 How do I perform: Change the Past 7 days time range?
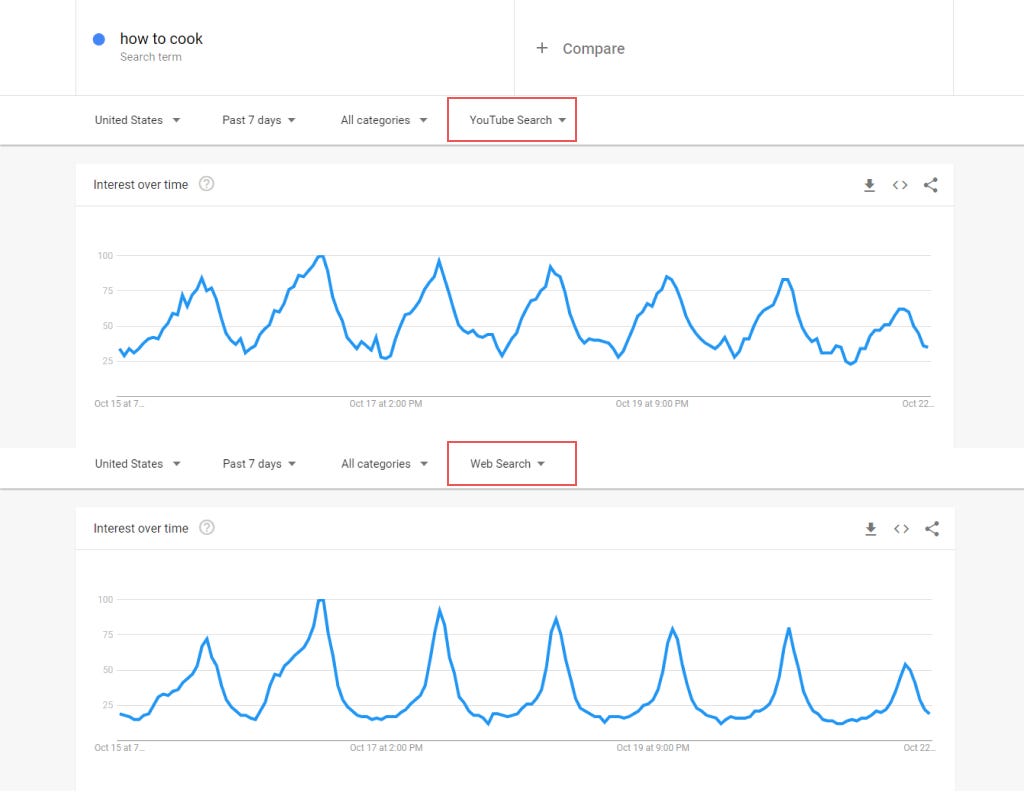[258, 119]
